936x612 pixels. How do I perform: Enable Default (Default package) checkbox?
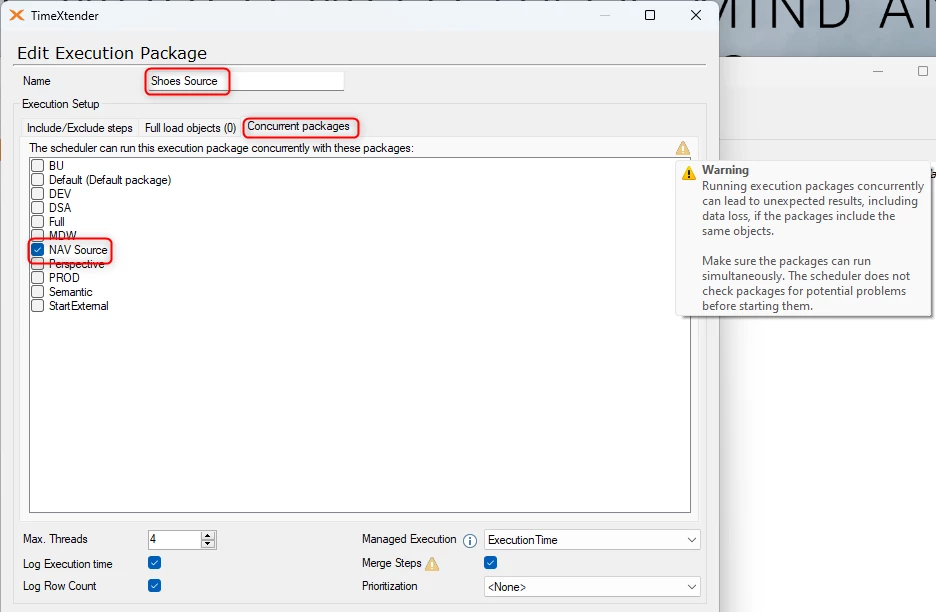(38, 180)
